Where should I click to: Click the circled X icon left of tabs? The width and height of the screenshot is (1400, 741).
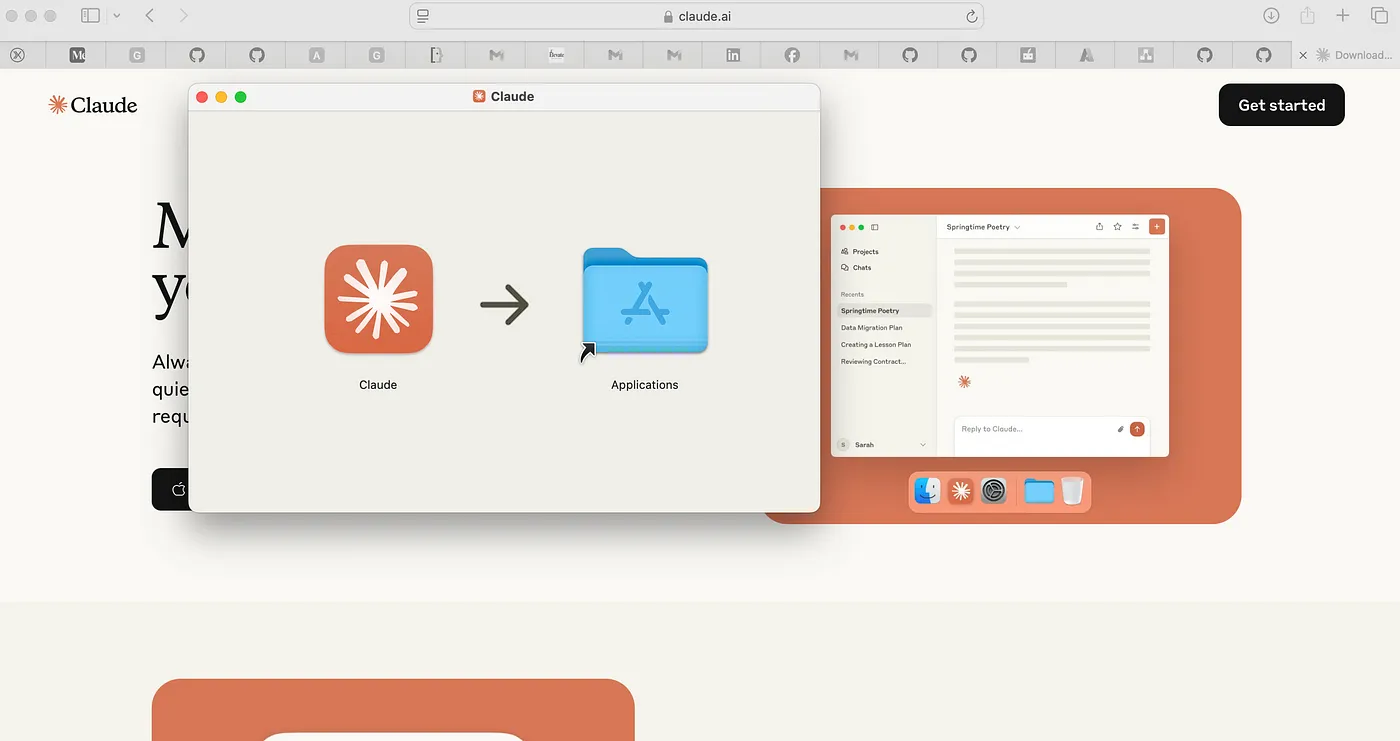pyautogui.click(x=17, y=55)
